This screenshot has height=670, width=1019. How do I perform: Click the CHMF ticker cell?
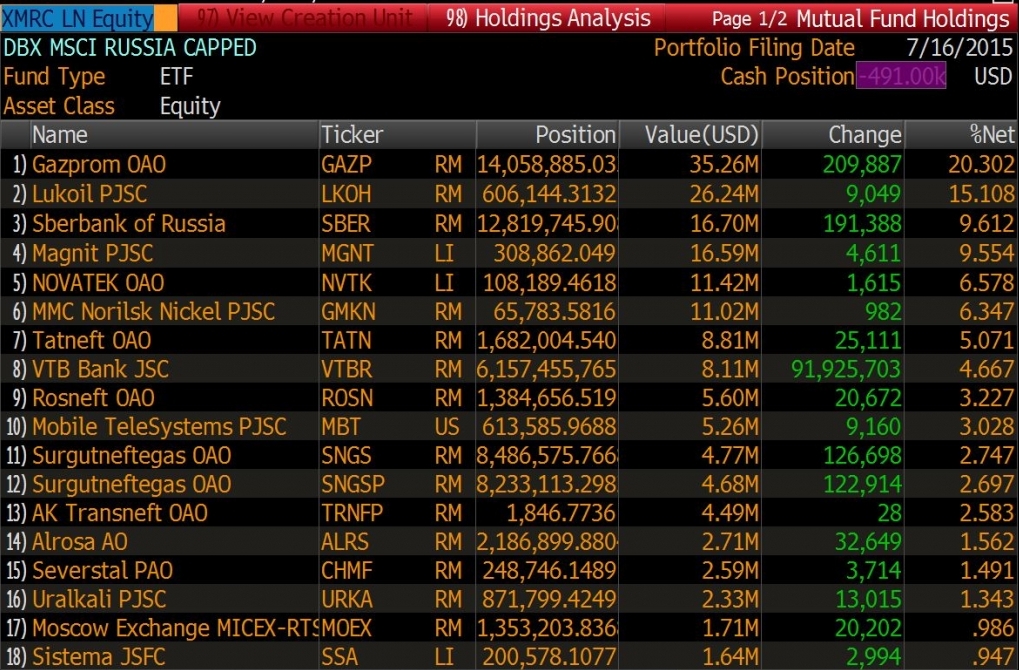[347, 570]
